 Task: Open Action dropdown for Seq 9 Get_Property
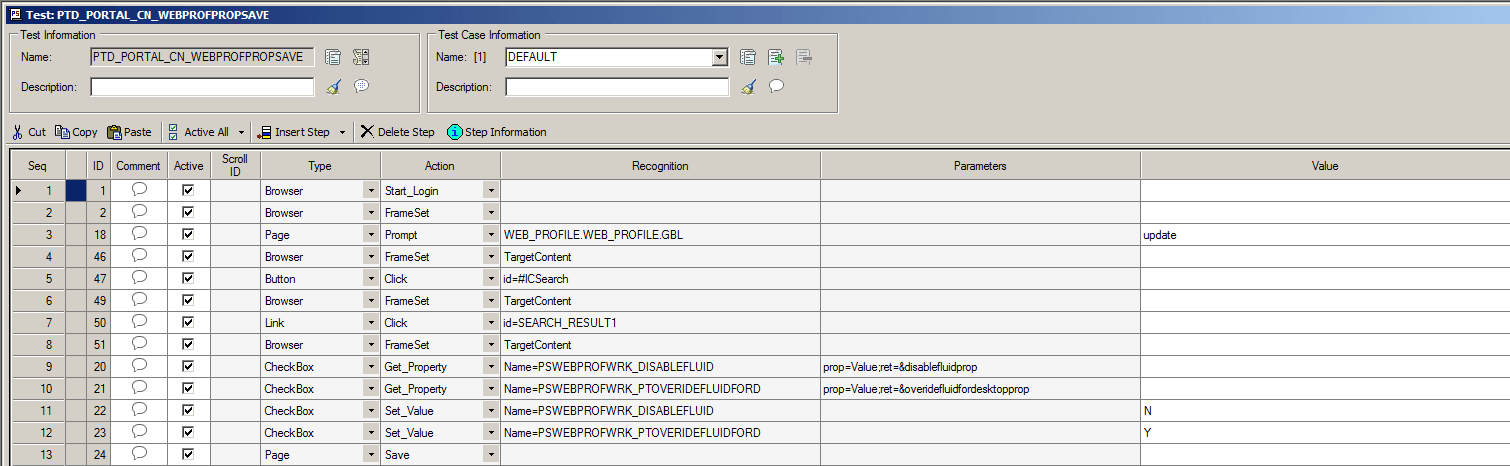491,366
